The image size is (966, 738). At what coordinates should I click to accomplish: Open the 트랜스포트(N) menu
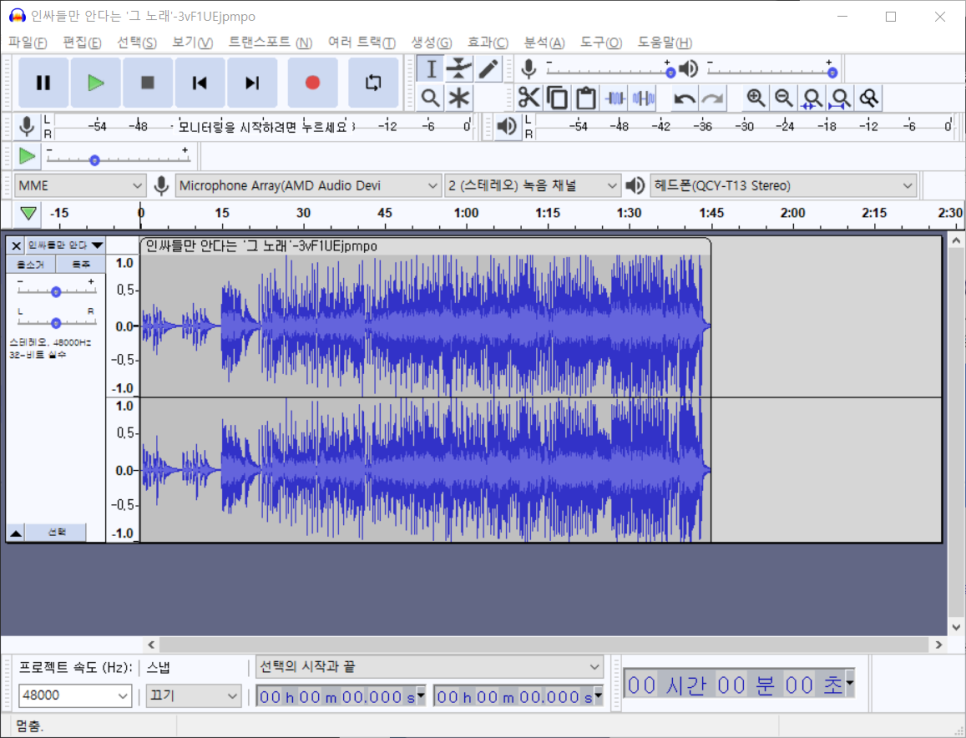(270, 43)
